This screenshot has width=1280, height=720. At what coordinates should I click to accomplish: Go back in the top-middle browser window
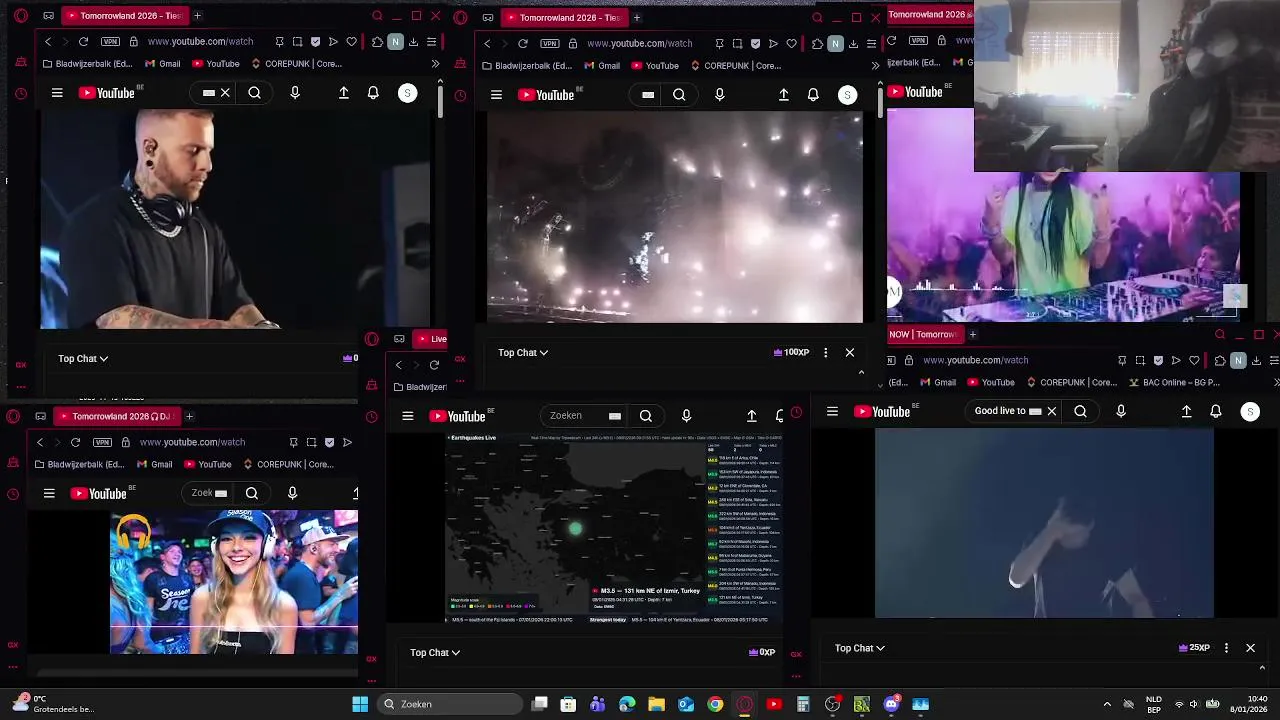pos(487,44)
